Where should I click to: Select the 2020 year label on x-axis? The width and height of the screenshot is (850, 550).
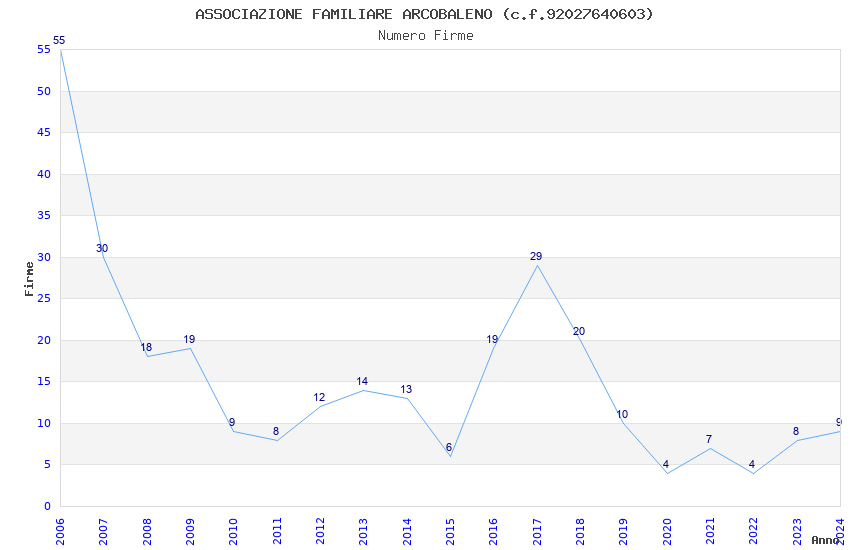pos(667,532)
